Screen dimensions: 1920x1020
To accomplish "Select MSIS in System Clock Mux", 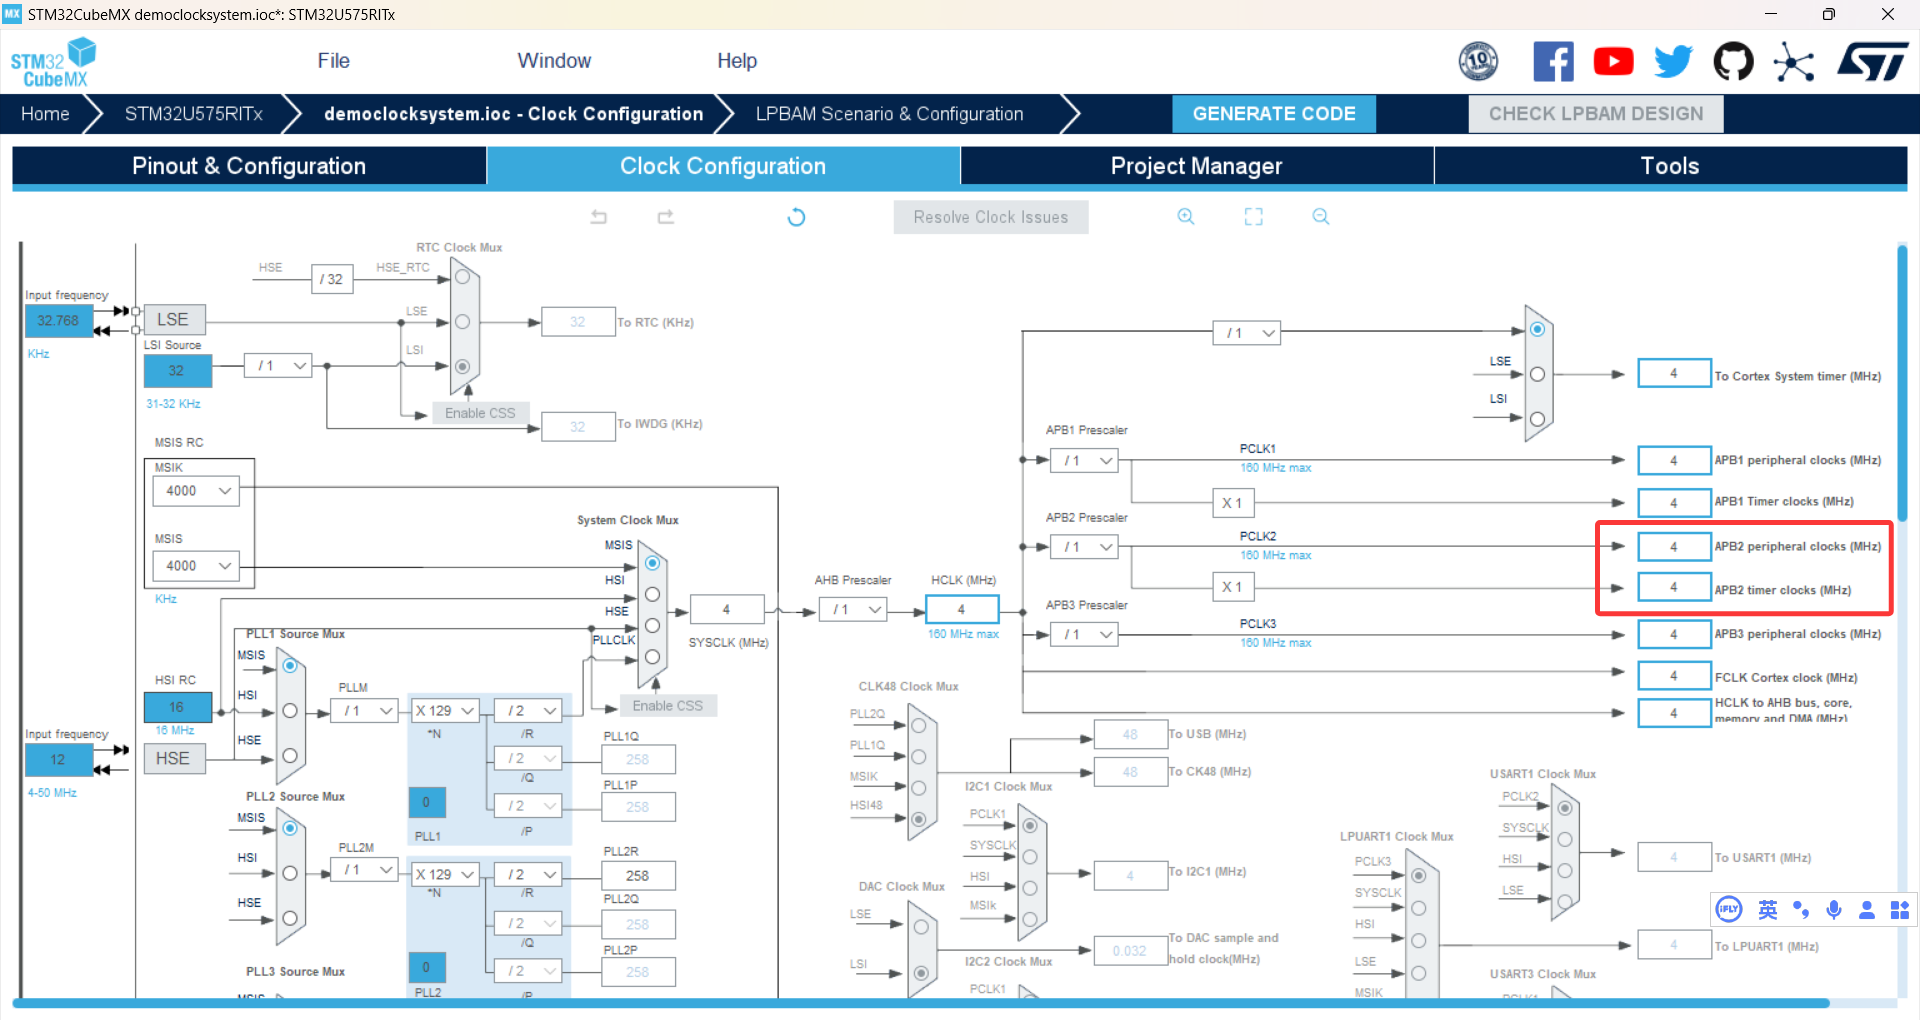I will coord(652,564).
